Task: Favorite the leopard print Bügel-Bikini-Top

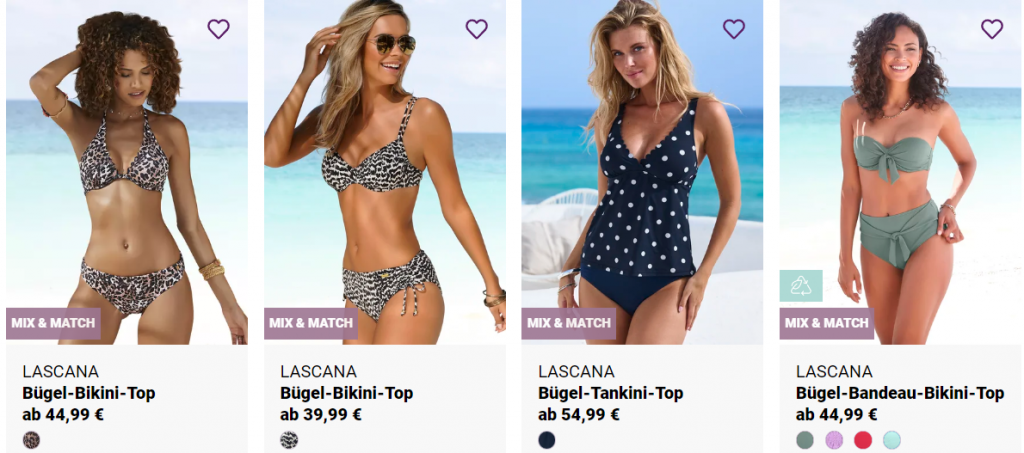Action: click(218, 29)
